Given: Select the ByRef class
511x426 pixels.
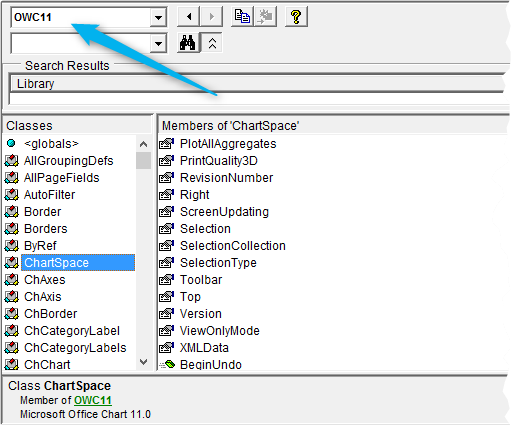Looking at the screenshot, I should tap(40, 246).
